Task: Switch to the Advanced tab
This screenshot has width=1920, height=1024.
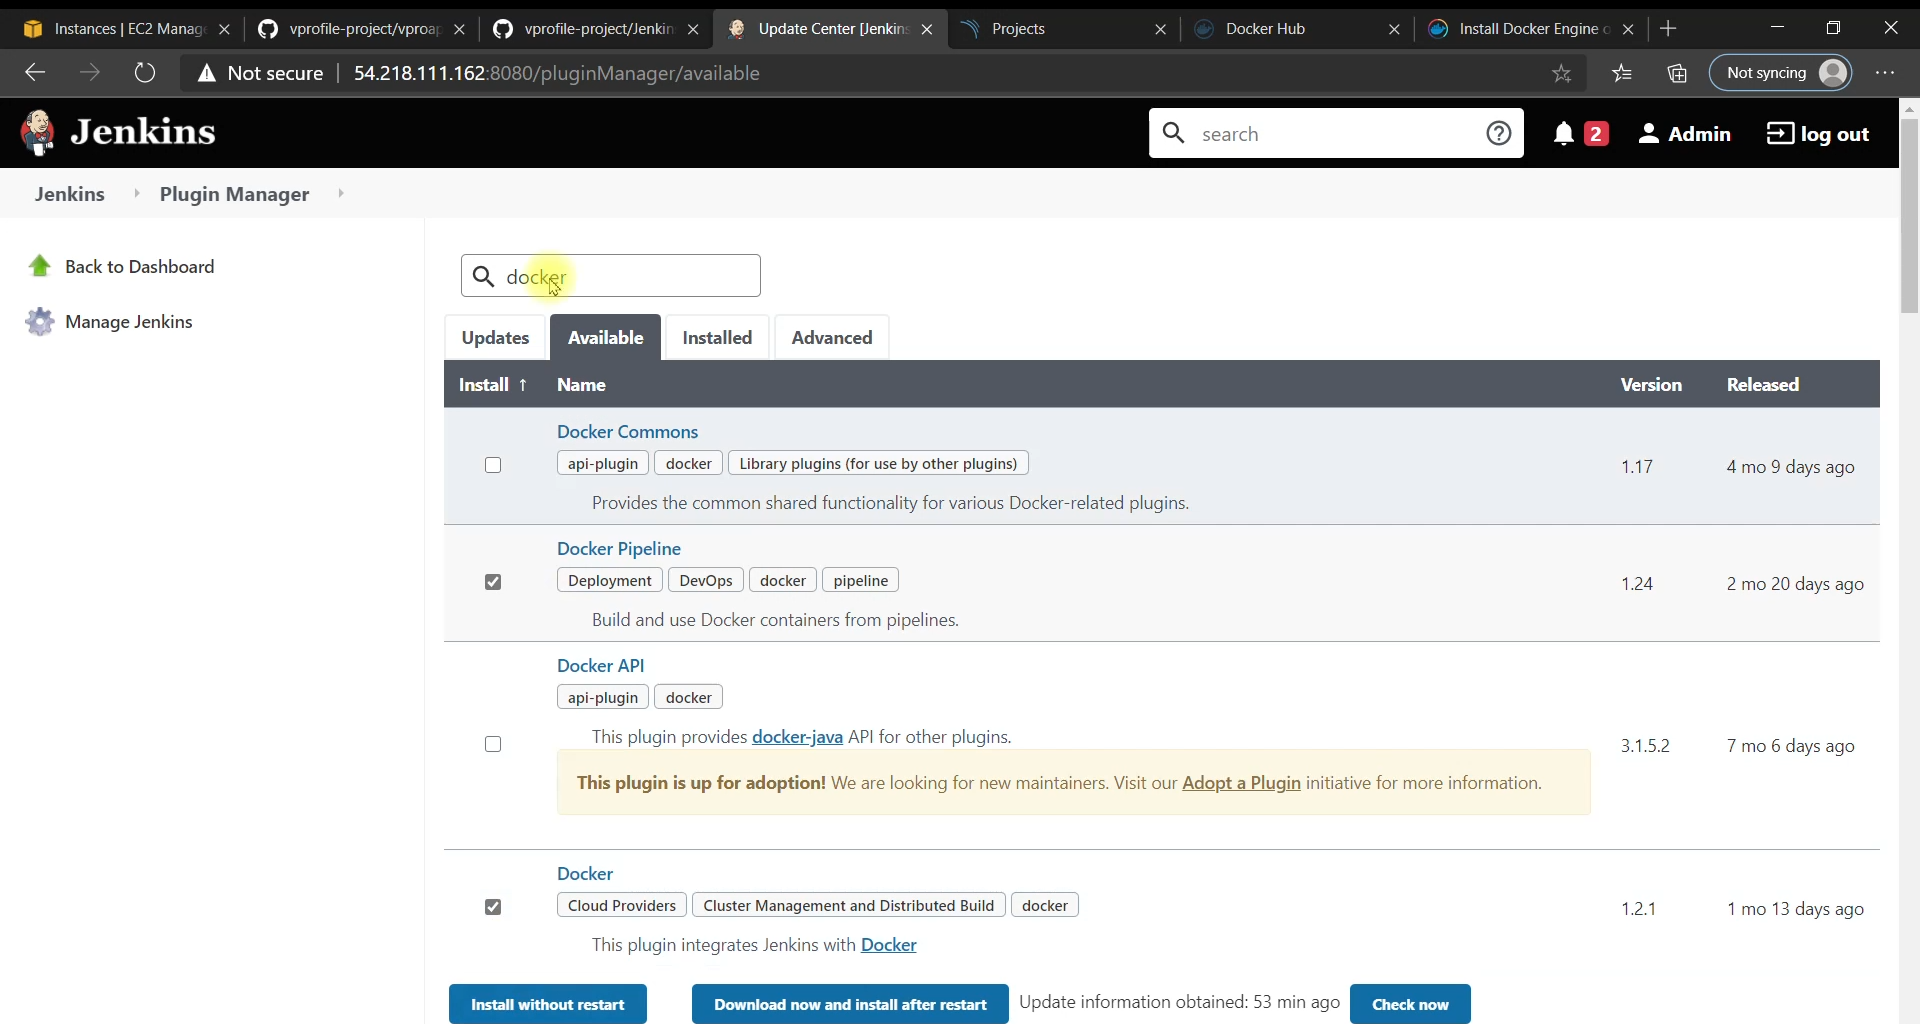Action: tap(832, 338)
